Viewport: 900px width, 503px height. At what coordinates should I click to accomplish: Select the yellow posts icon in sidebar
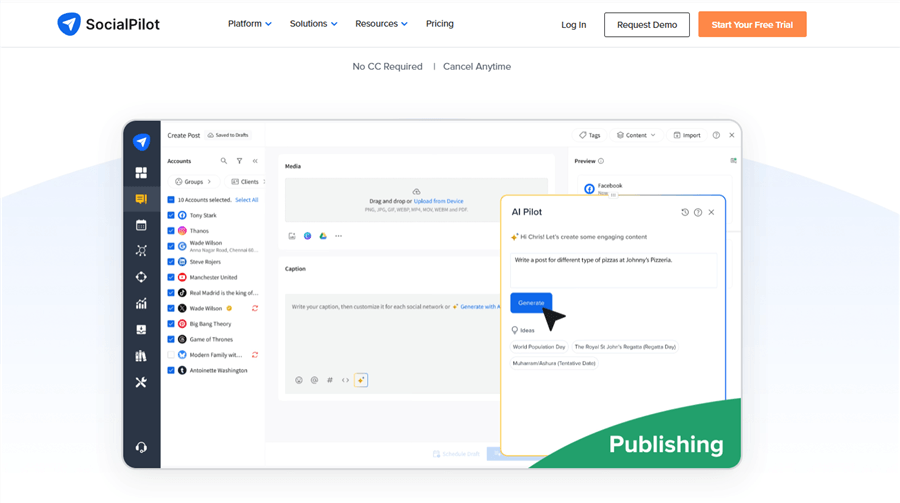tap(141, 199)
